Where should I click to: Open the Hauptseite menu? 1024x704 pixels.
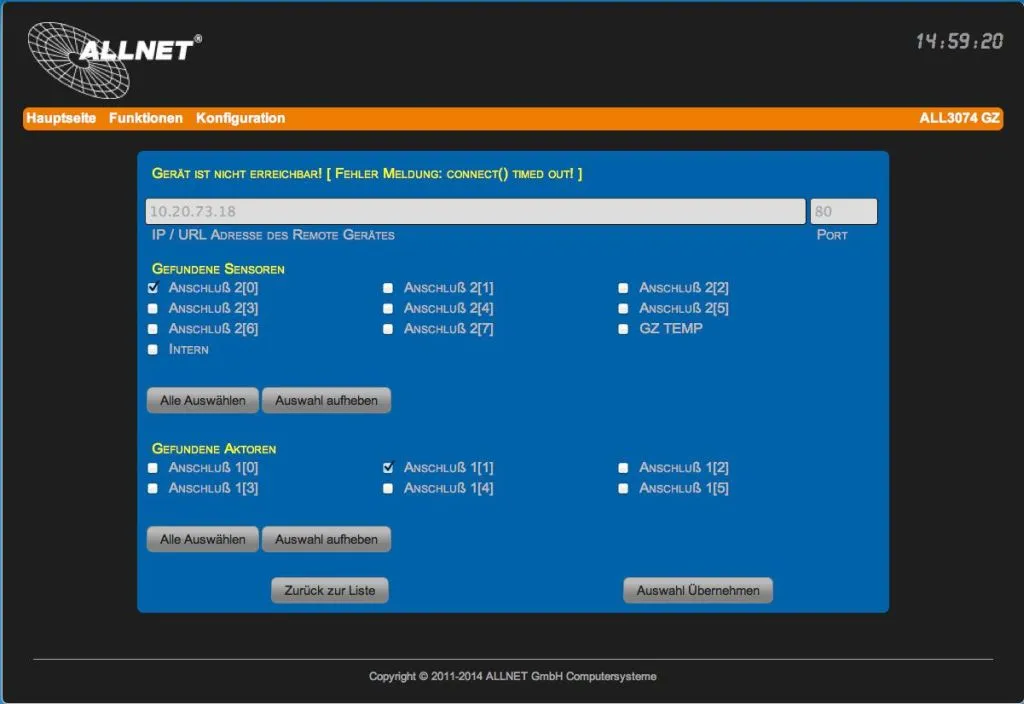[x=60, y=118]
